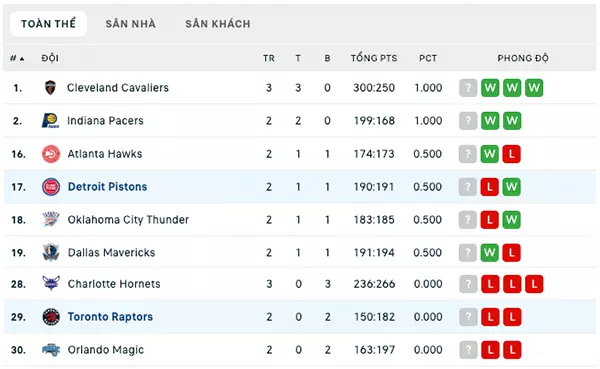The height and width of the screenshot is (369, 600).
Task: Click the Dallas Mavericks logo icon
Action: [51, 253]
